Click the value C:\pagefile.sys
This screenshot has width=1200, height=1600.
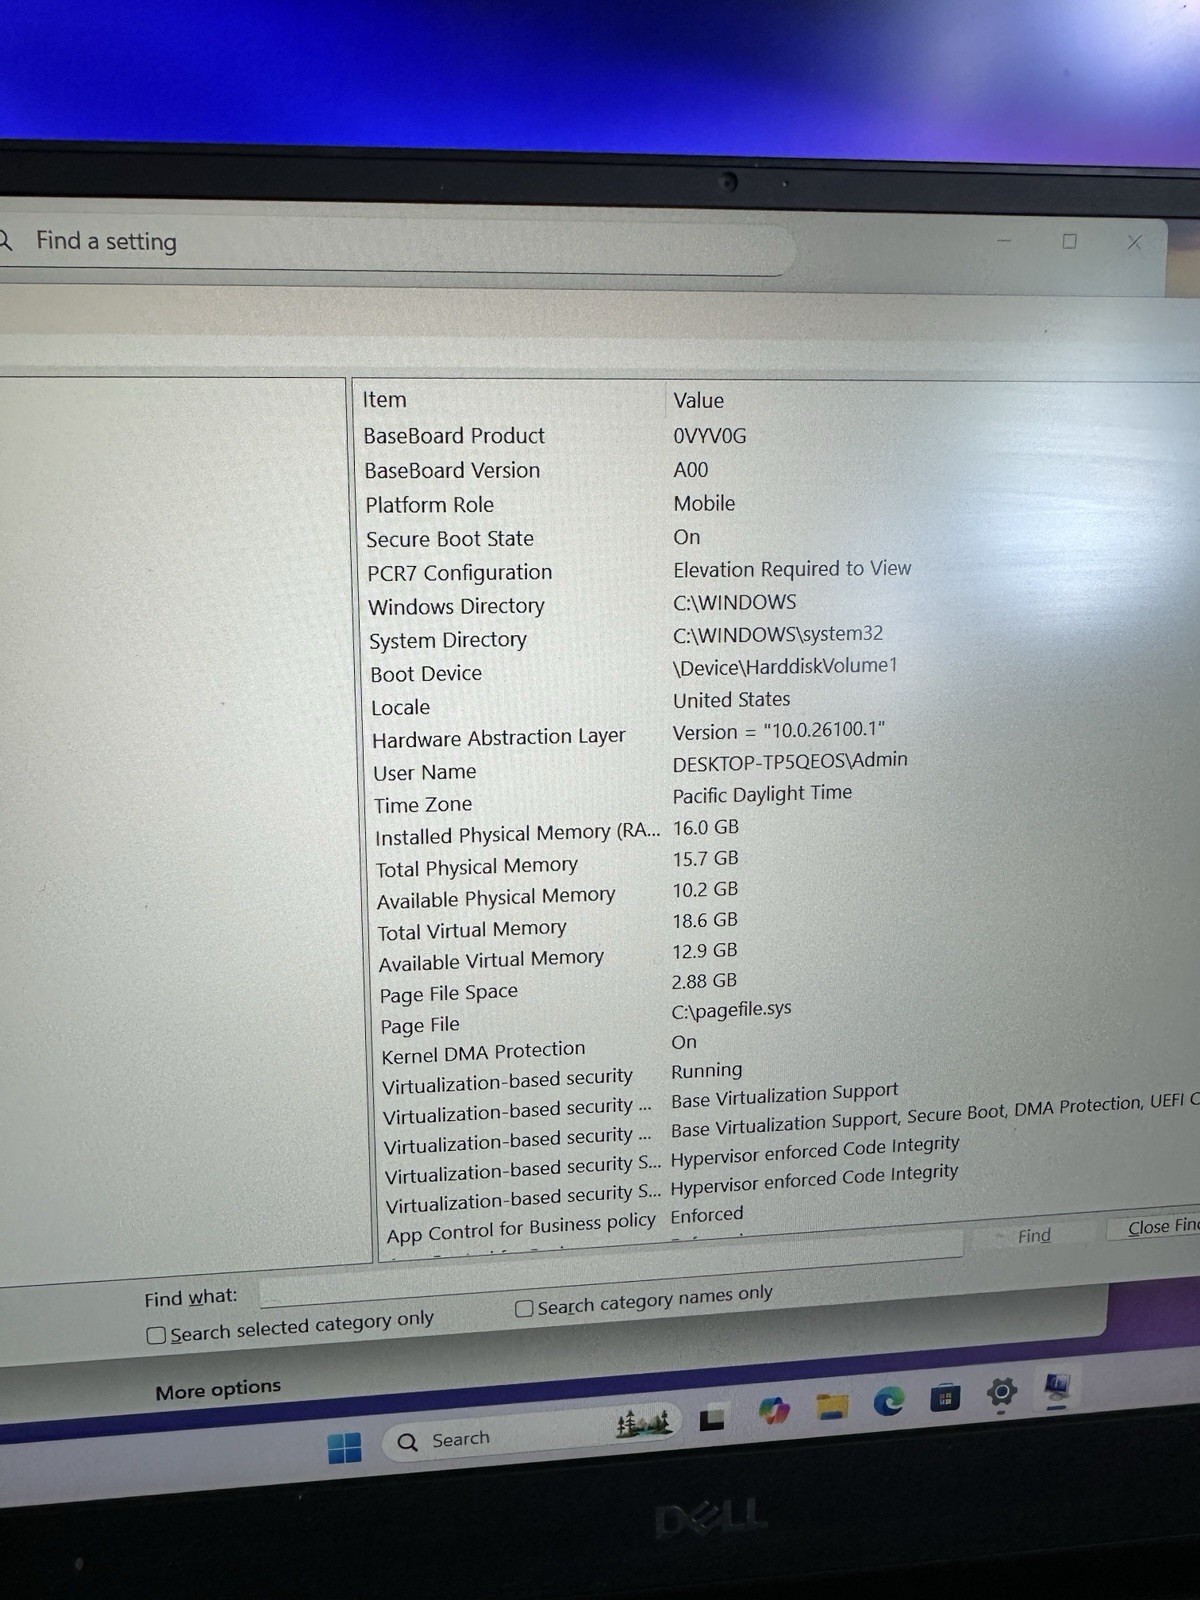tap(731, 1011)
